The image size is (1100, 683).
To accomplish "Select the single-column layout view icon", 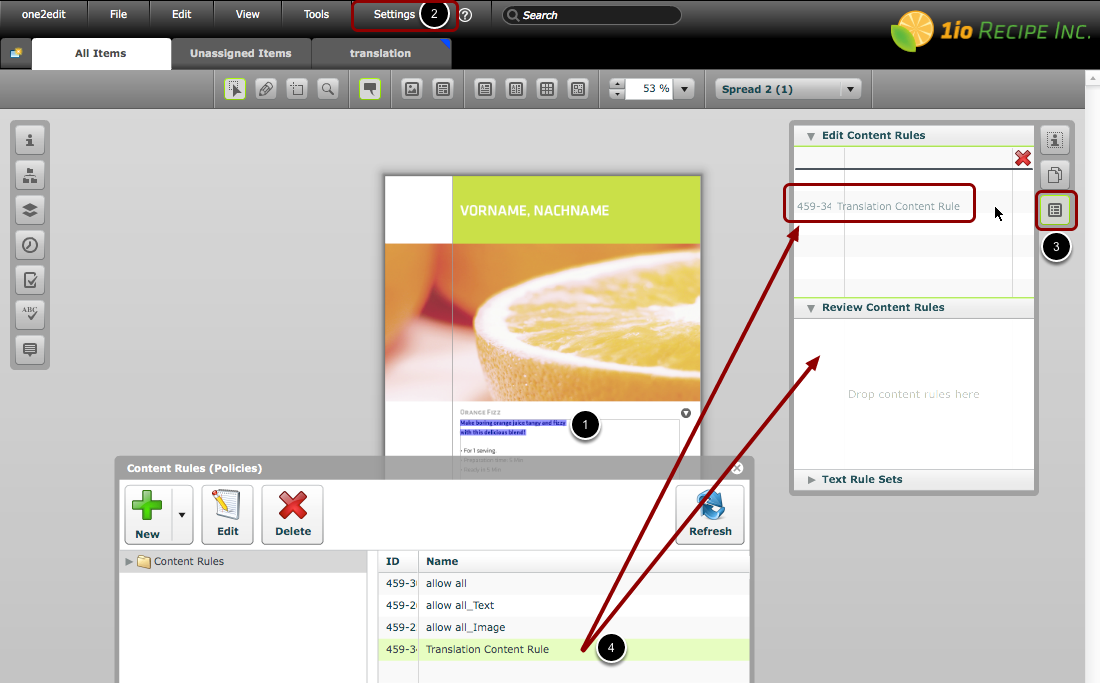I will pos(485,89).
